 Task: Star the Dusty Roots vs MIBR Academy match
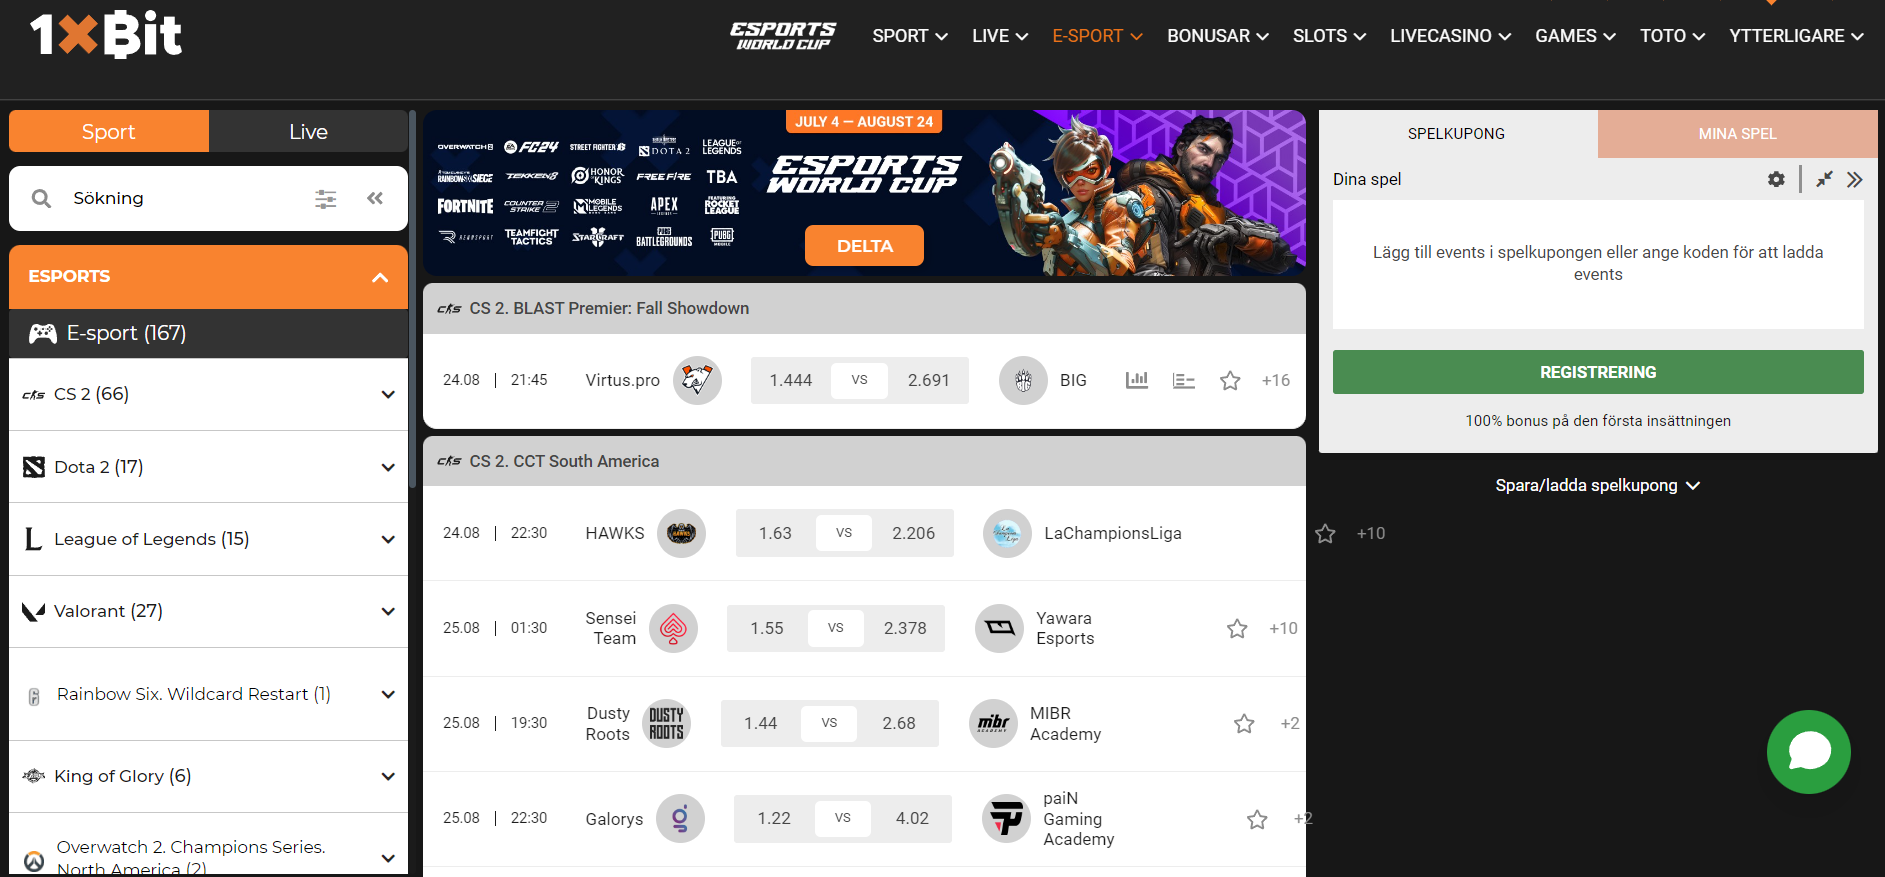1244,723
